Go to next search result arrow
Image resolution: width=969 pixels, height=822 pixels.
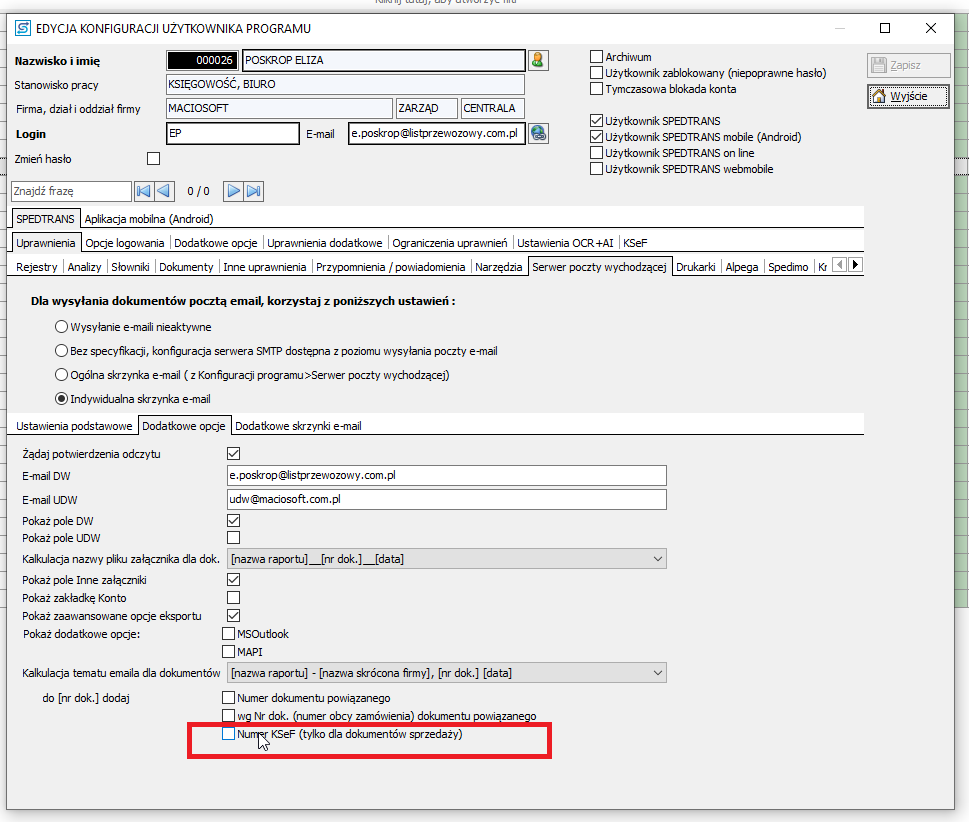233,191
